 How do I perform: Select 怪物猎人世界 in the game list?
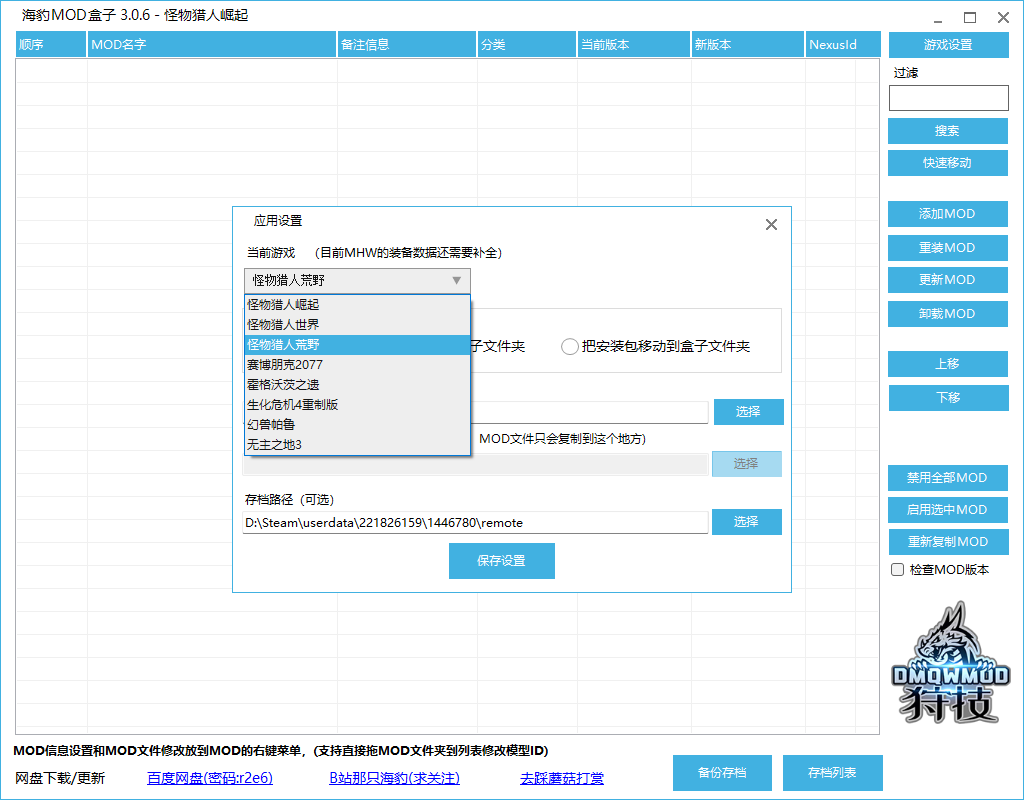coord(357,325)
